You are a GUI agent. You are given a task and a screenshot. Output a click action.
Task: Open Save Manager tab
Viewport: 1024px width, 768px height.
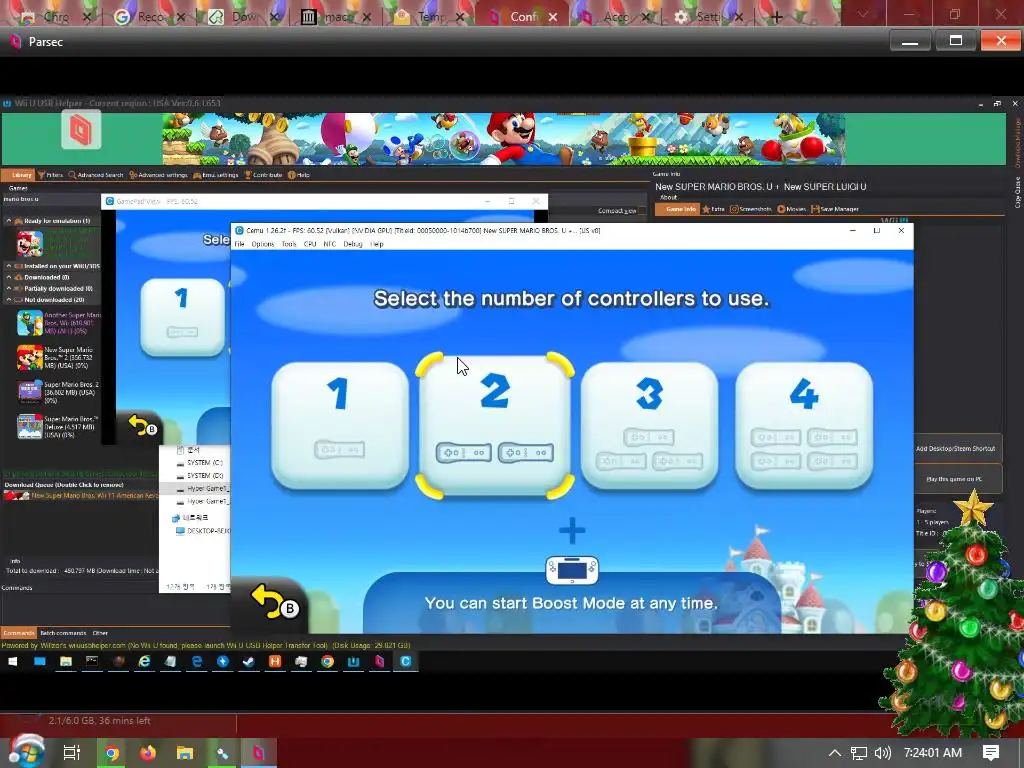tap(835, 209)
